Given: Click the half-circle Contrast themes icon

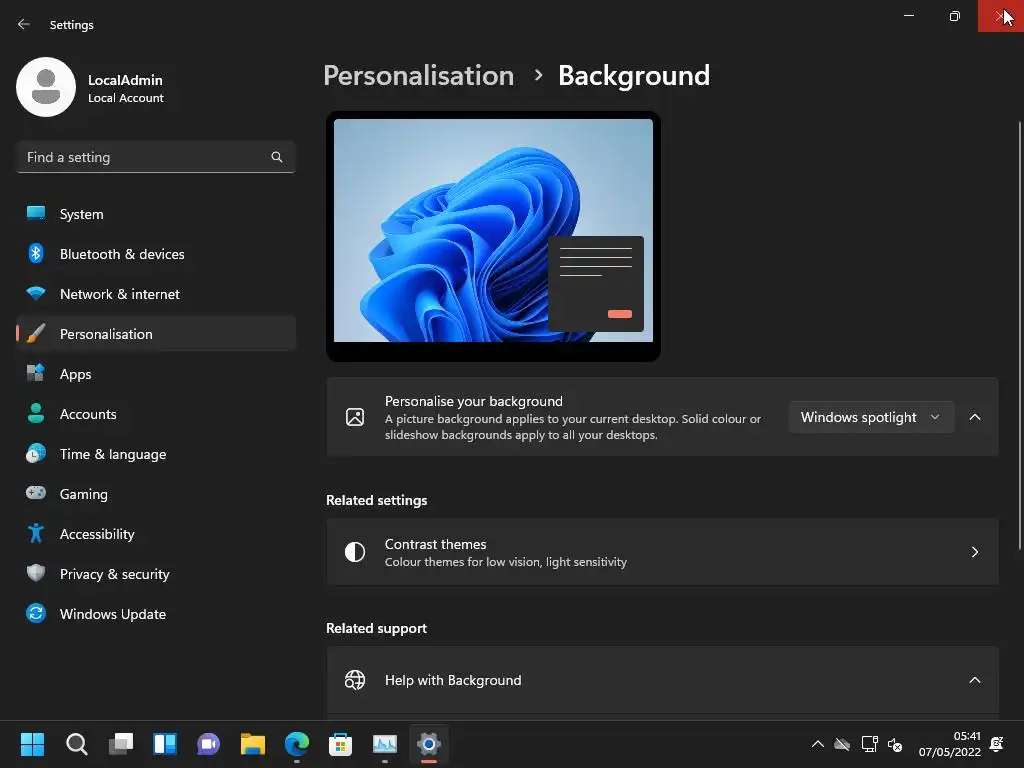Looking at the screenshot, I should tap(355, 552).
